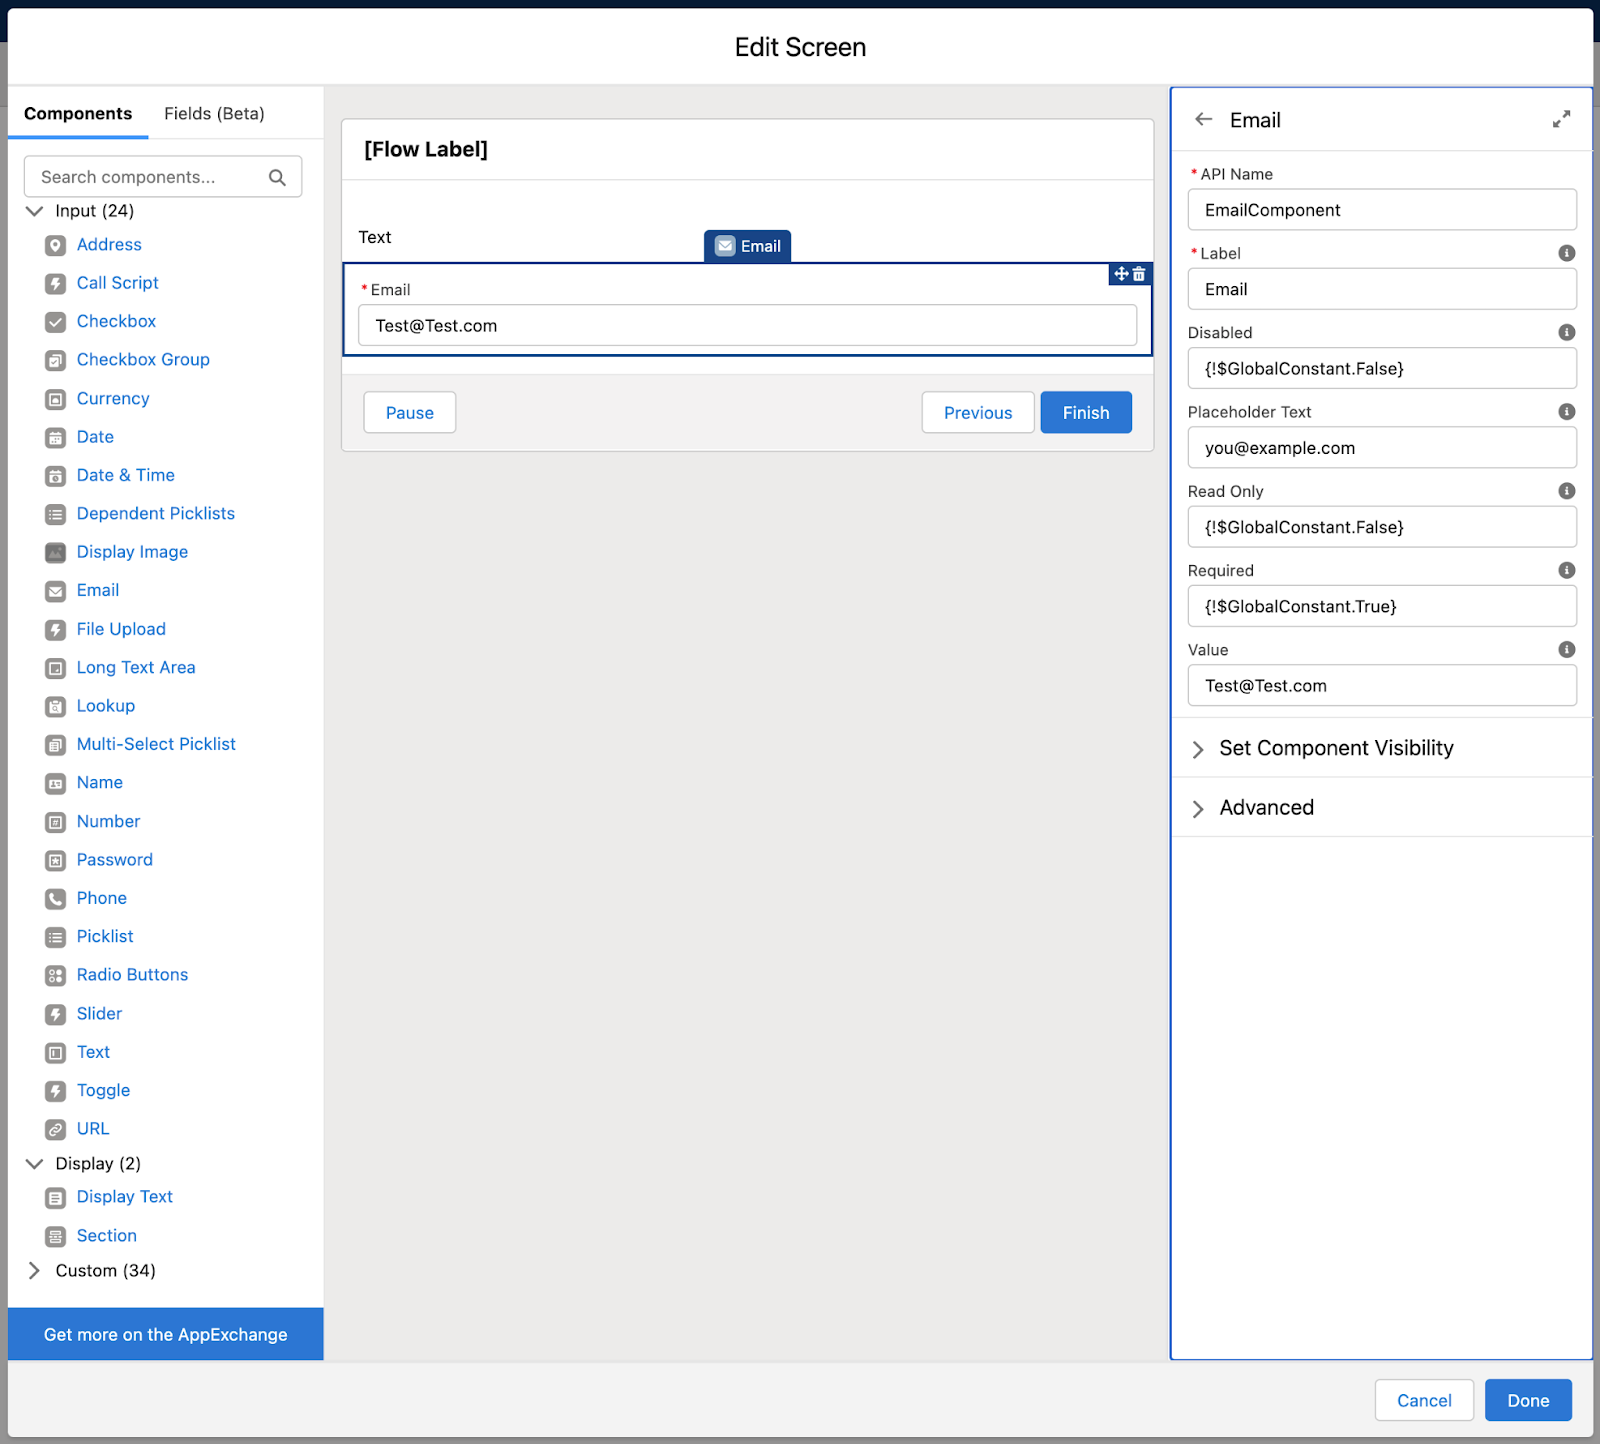Click the Previous button in the screen preview
Screen dimensions: 1600x1444
(977, 412)
